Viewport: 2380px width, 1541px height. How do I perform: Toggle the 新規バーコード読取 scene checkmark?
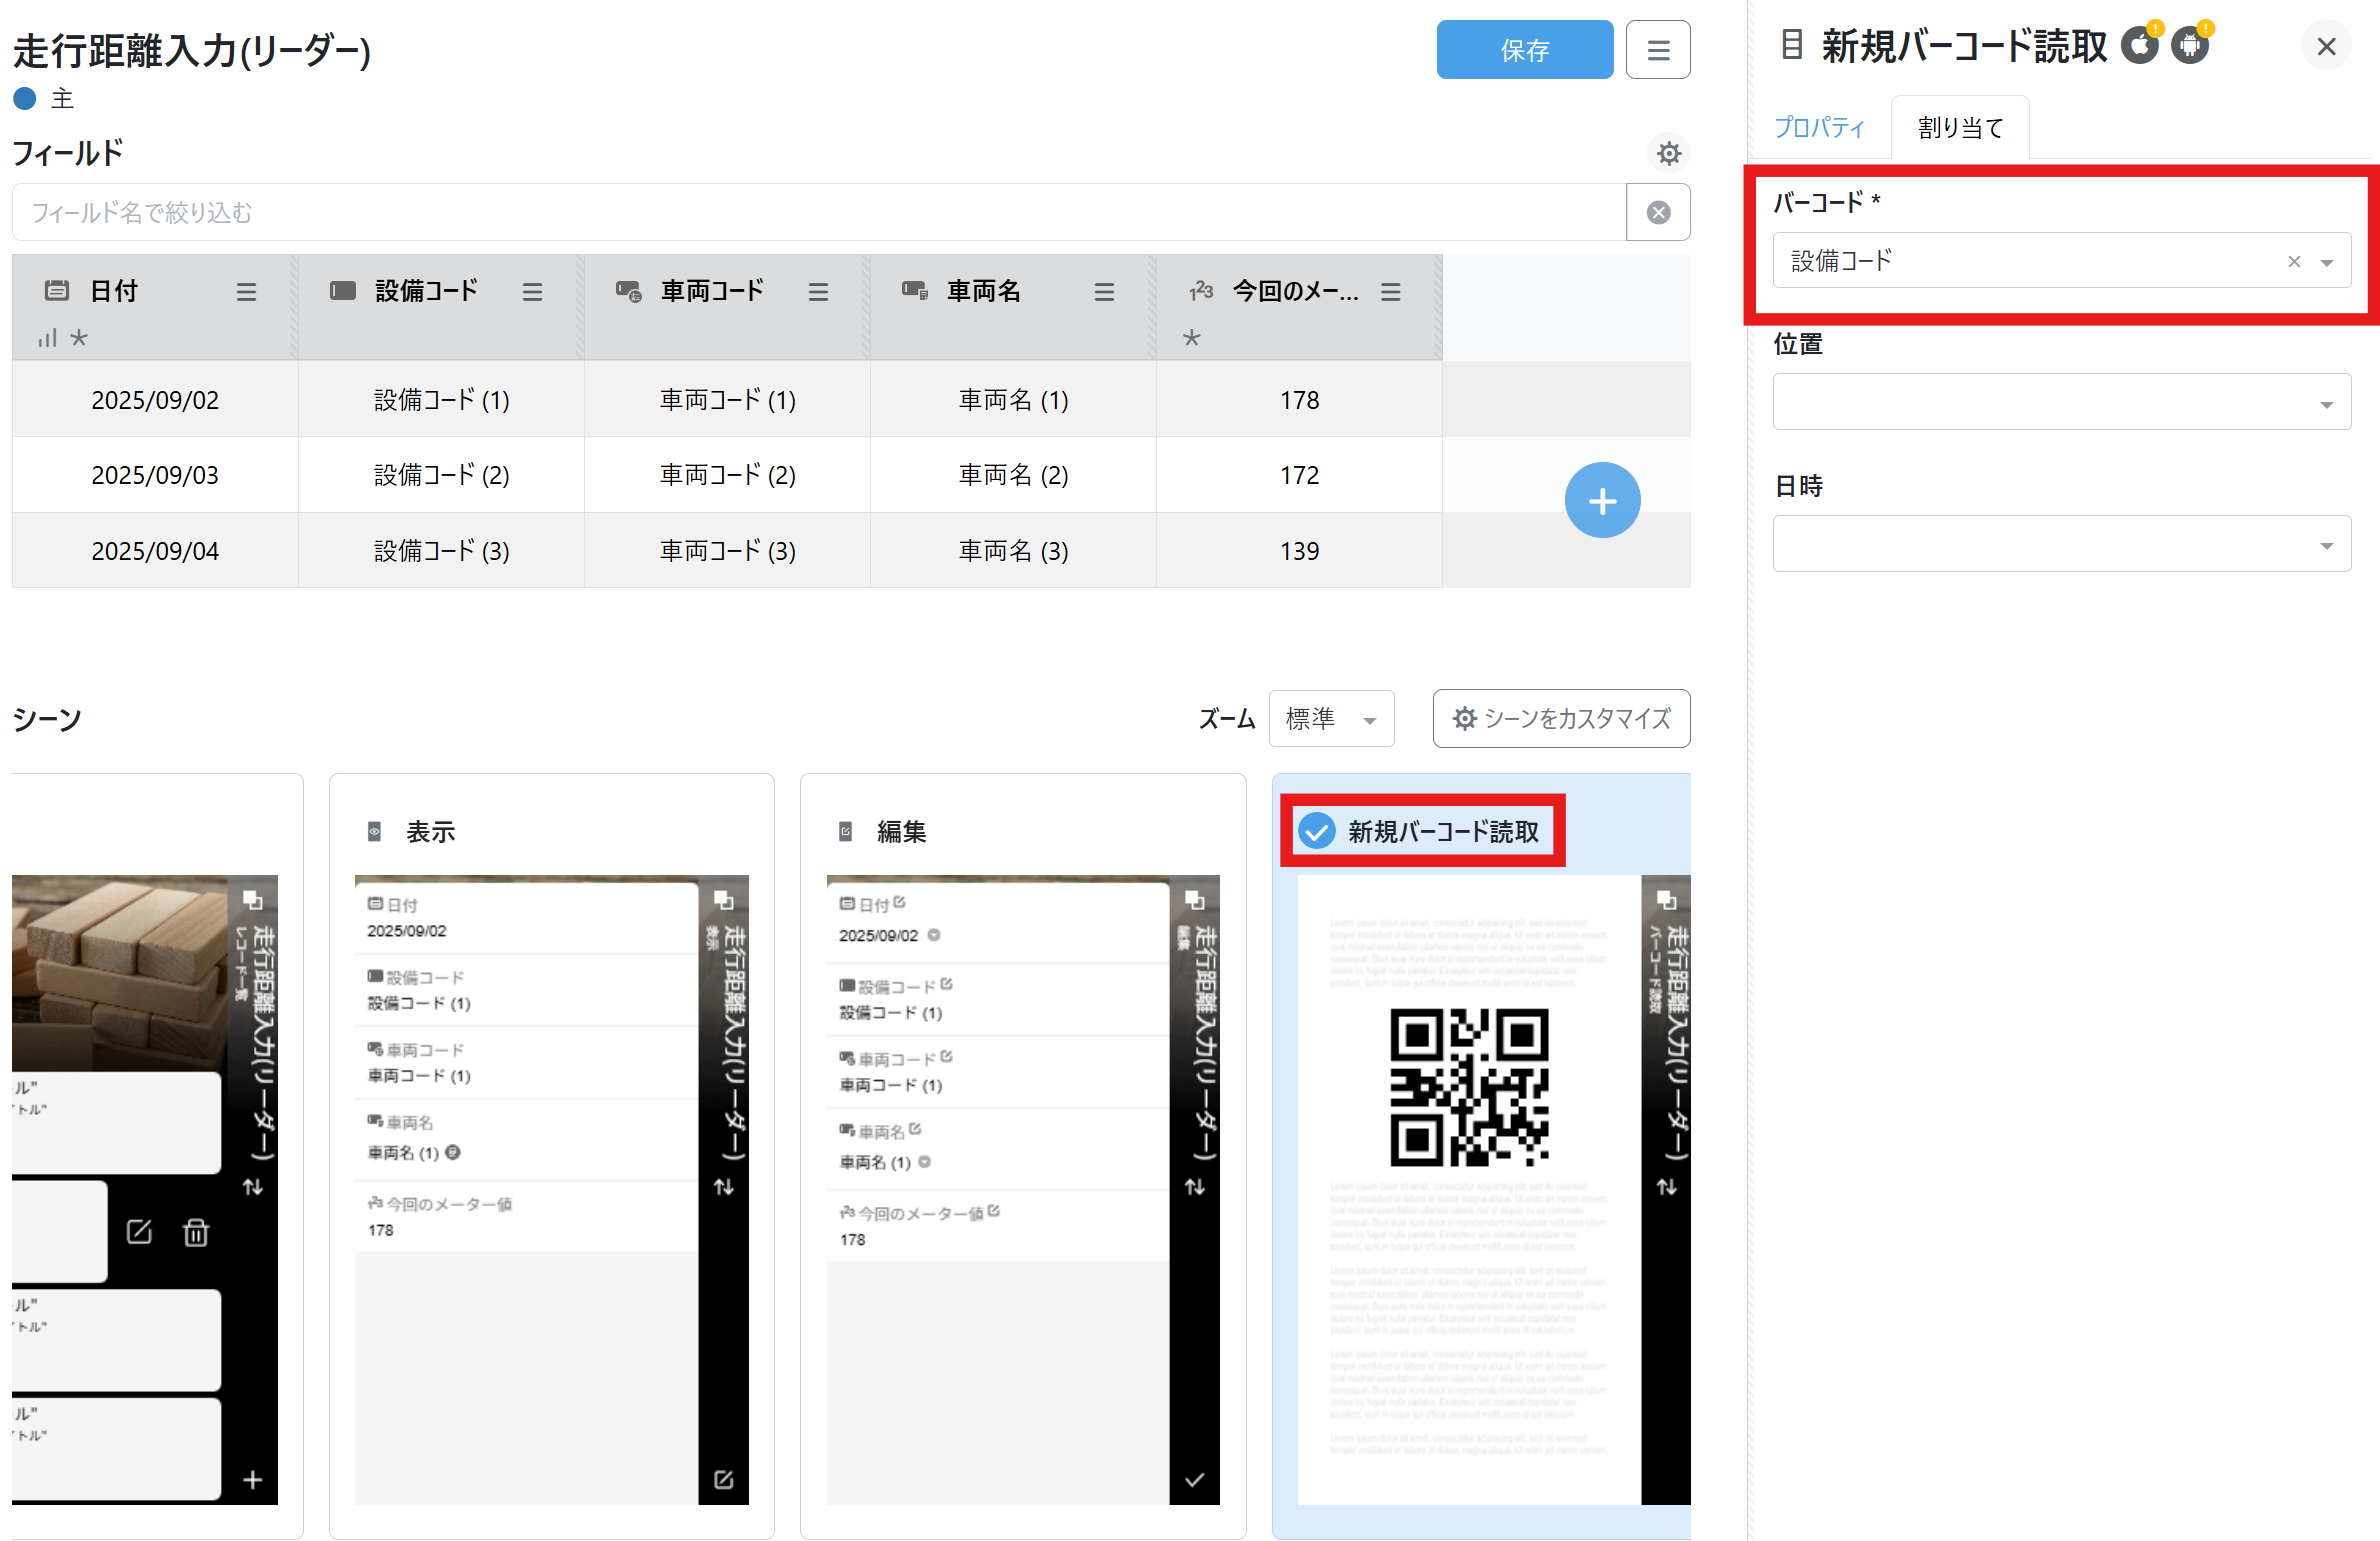1316,831
